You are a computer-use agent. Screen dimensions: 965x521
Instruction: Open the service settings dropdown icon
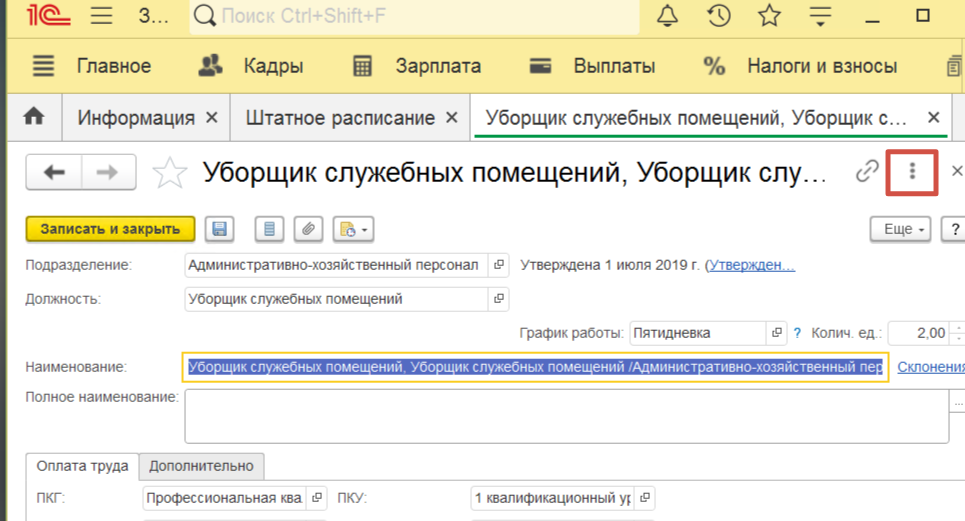click(x=820, y=15)
